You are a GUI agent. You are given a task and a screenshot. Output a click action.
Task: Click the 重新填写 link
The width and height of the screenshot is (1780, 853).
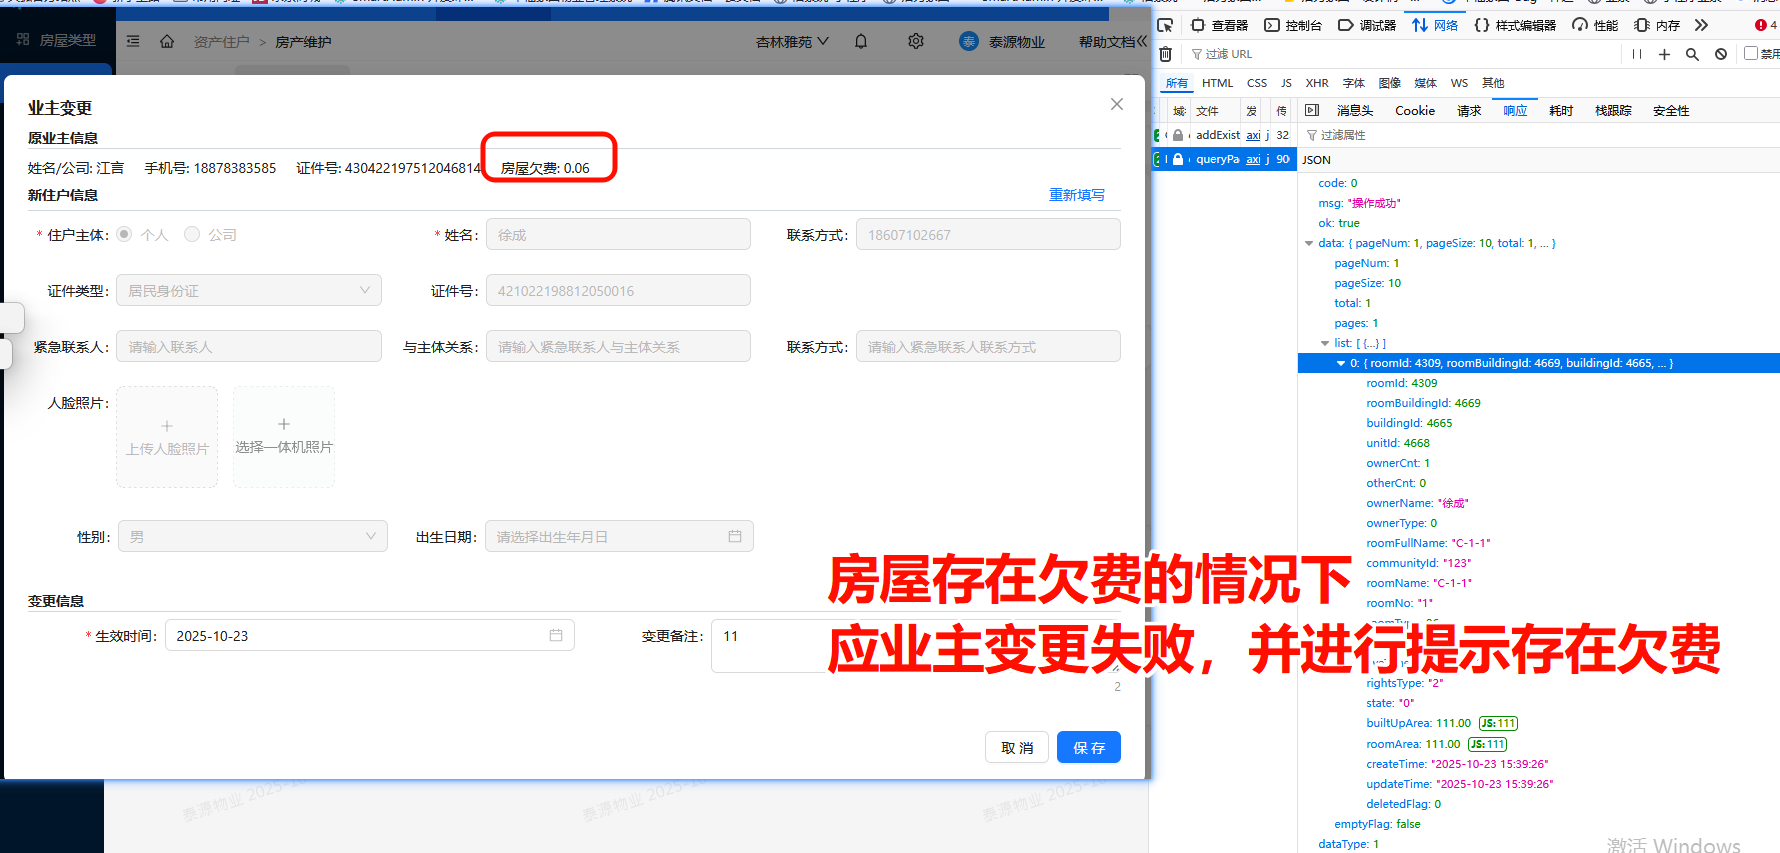pos(1077,195)
